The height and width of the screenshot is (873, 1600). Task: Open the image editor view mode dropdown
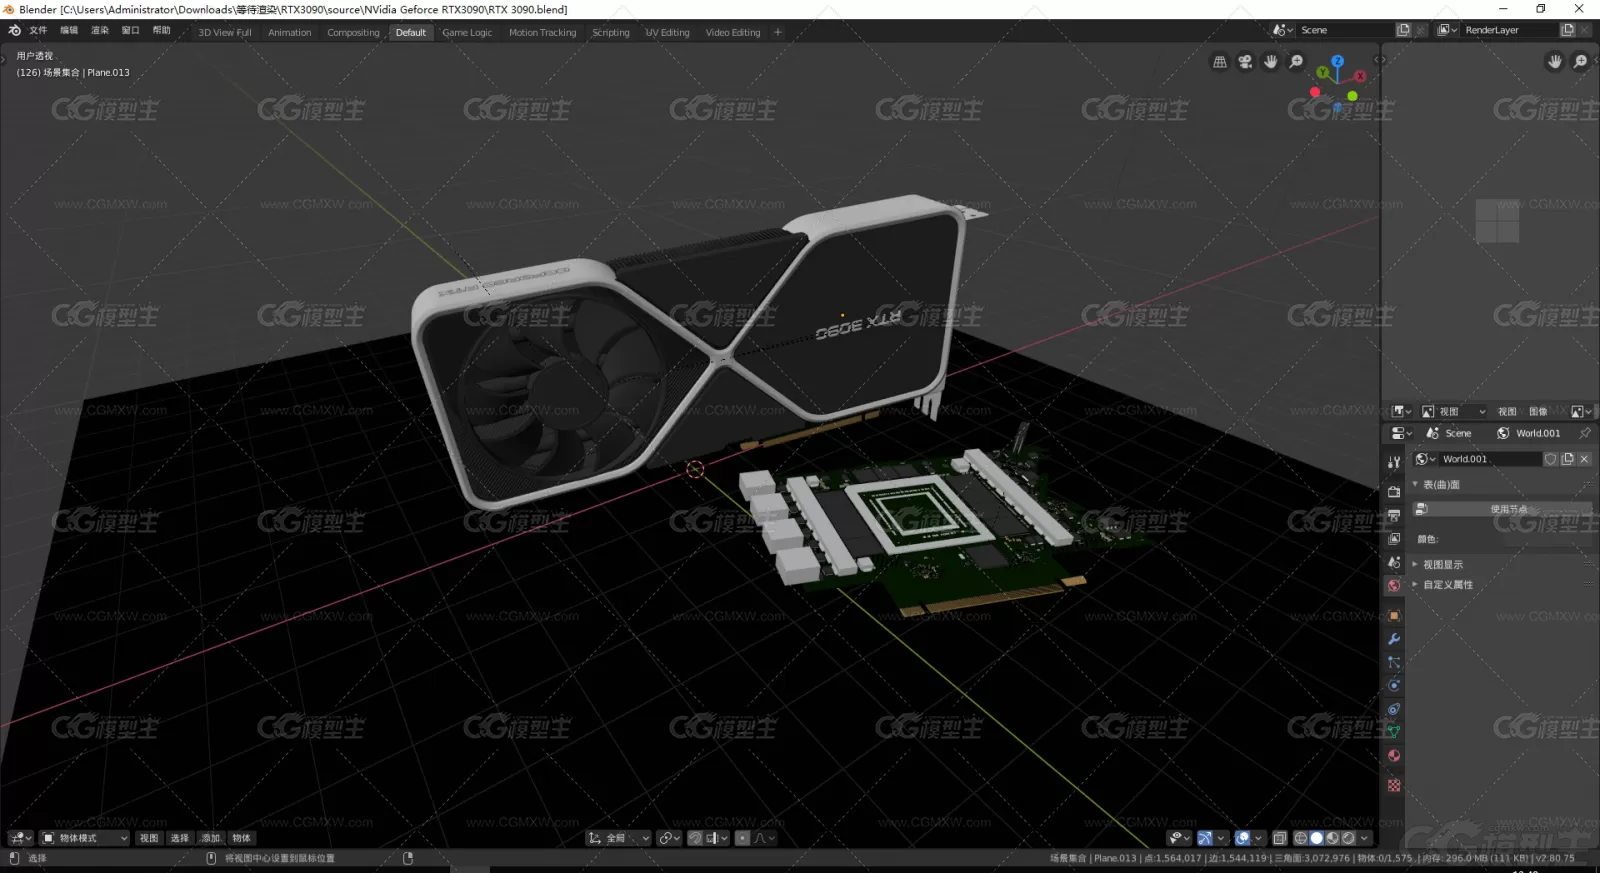click(x=1453, y=411)
